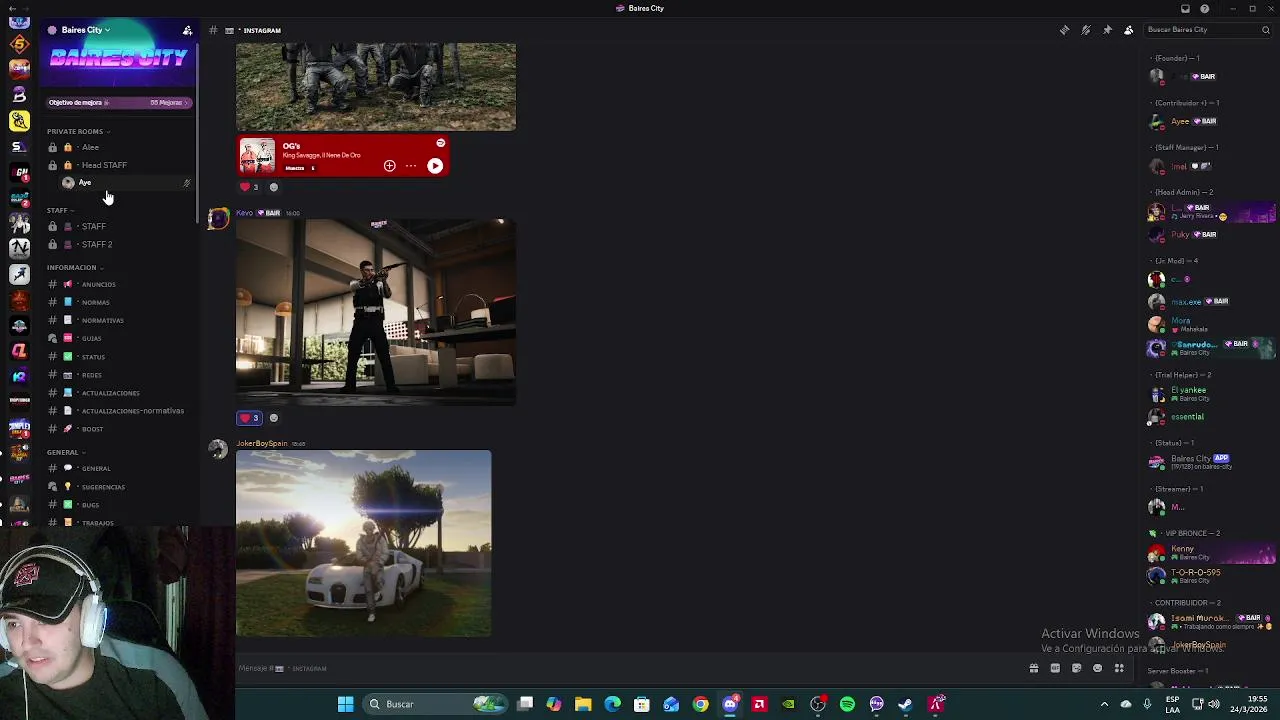Click the Buscar Baires City search field
Viewport: 1280px width, 720px height.
point(1208,30)
